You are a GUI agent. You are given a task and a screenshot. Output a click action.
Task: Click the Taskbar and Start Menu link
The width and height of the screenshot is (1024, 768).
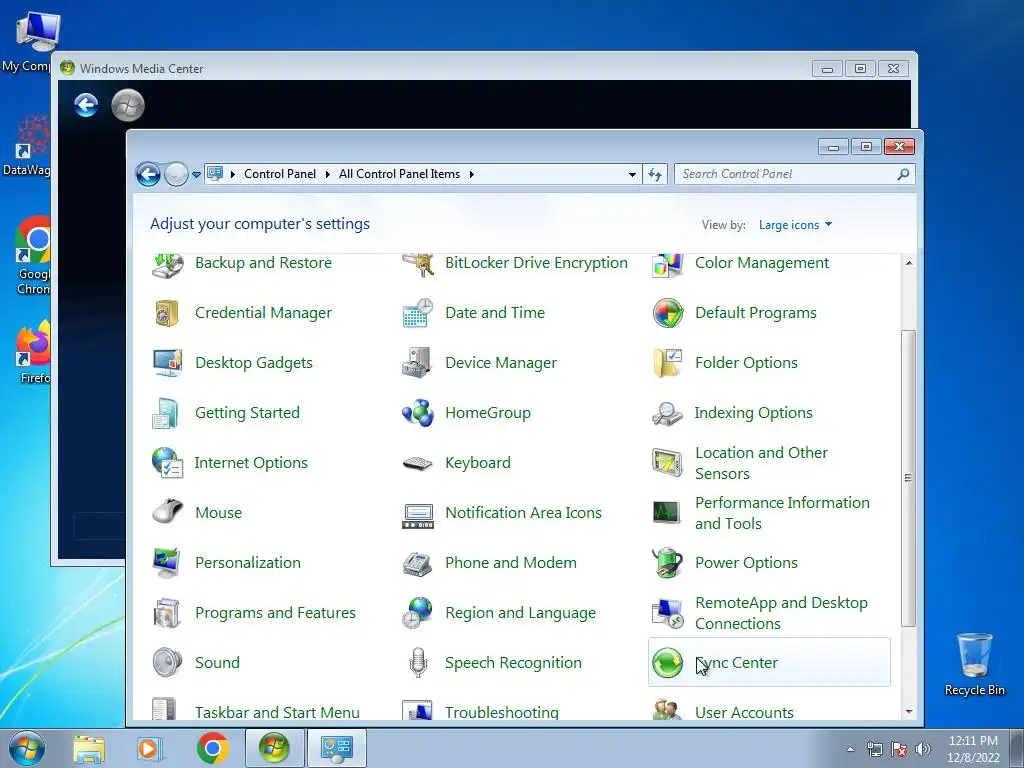277,712
